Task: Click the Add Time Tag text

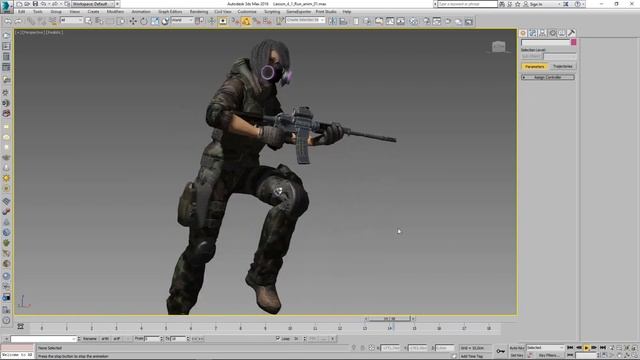Action: point(472,356)
